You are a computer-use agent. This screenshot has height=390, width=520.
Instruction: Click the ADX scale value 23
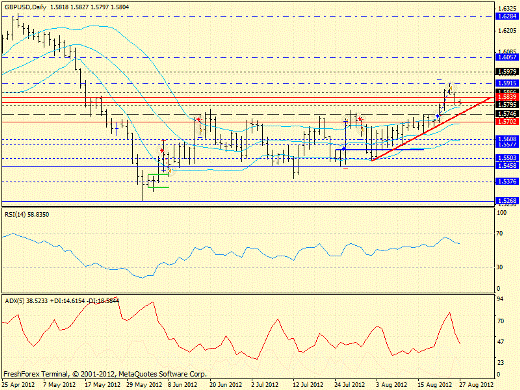500,362
